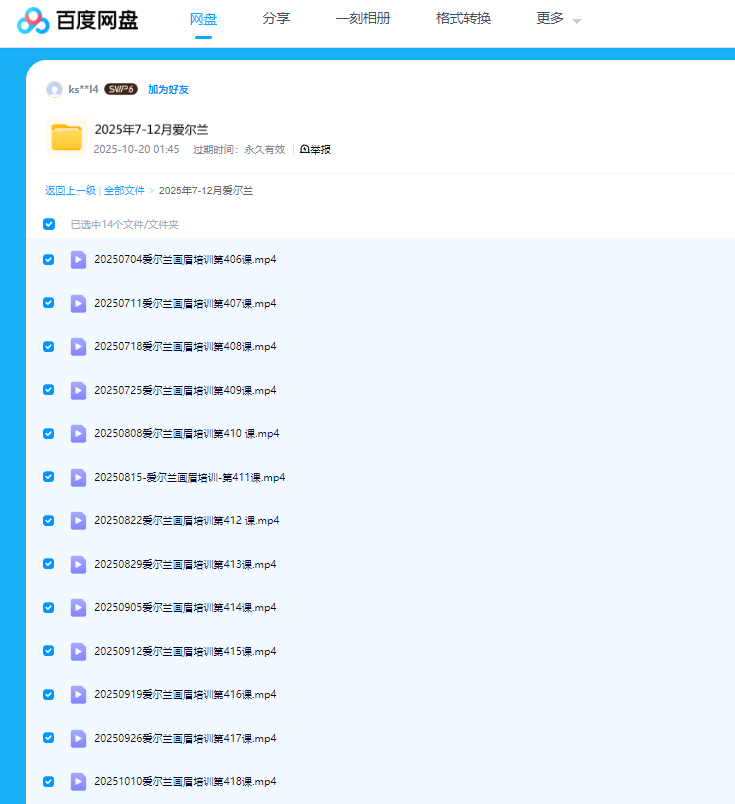Click video icon for lesson 407 file
Image resolution: width=735 pixels, height=804 pixels.
(x=78, y=304)
